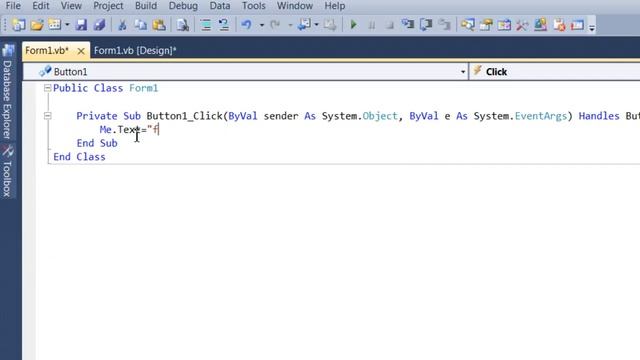Click the Open File folder icon
Image resolution: width=640 pixels, height=360 pixels.
coord(37,25)
